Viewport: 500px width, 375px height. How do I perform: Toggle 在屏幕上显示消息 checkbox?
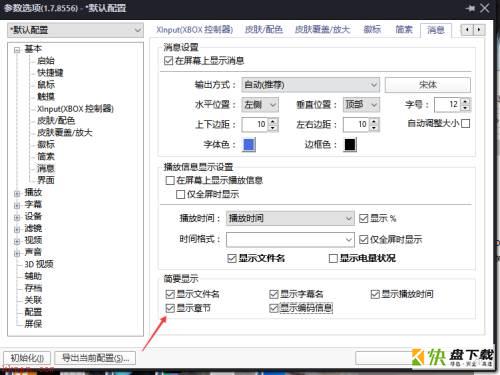(x=169, y=61)
